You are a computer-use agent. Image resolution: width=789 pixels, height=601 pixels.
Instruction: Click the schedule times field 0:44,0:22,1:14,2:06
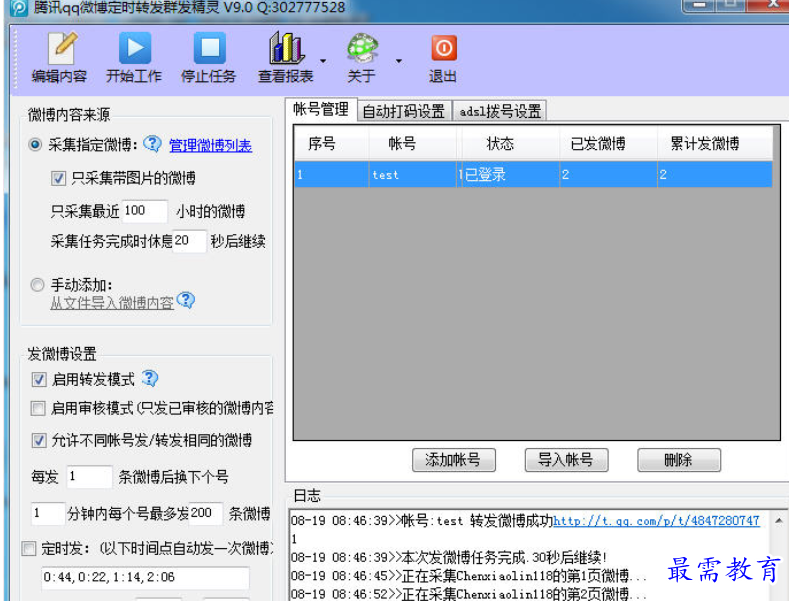145,577
